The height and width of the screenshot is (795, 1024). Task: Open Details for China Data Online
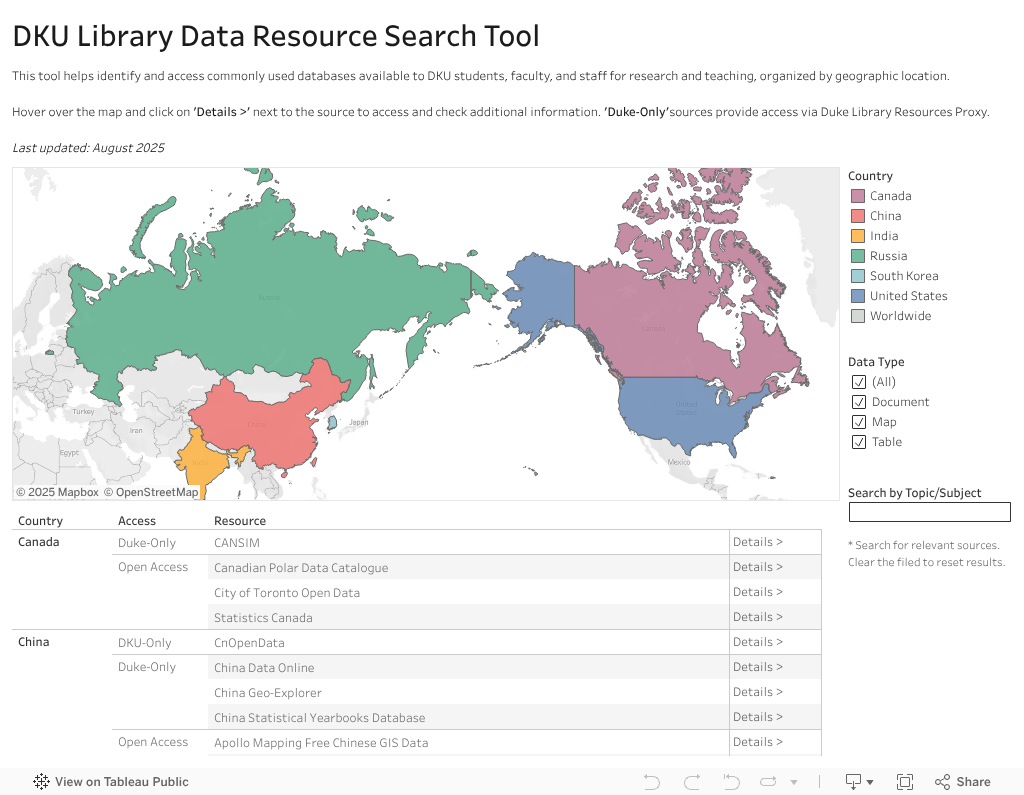[x=757, y=667]
